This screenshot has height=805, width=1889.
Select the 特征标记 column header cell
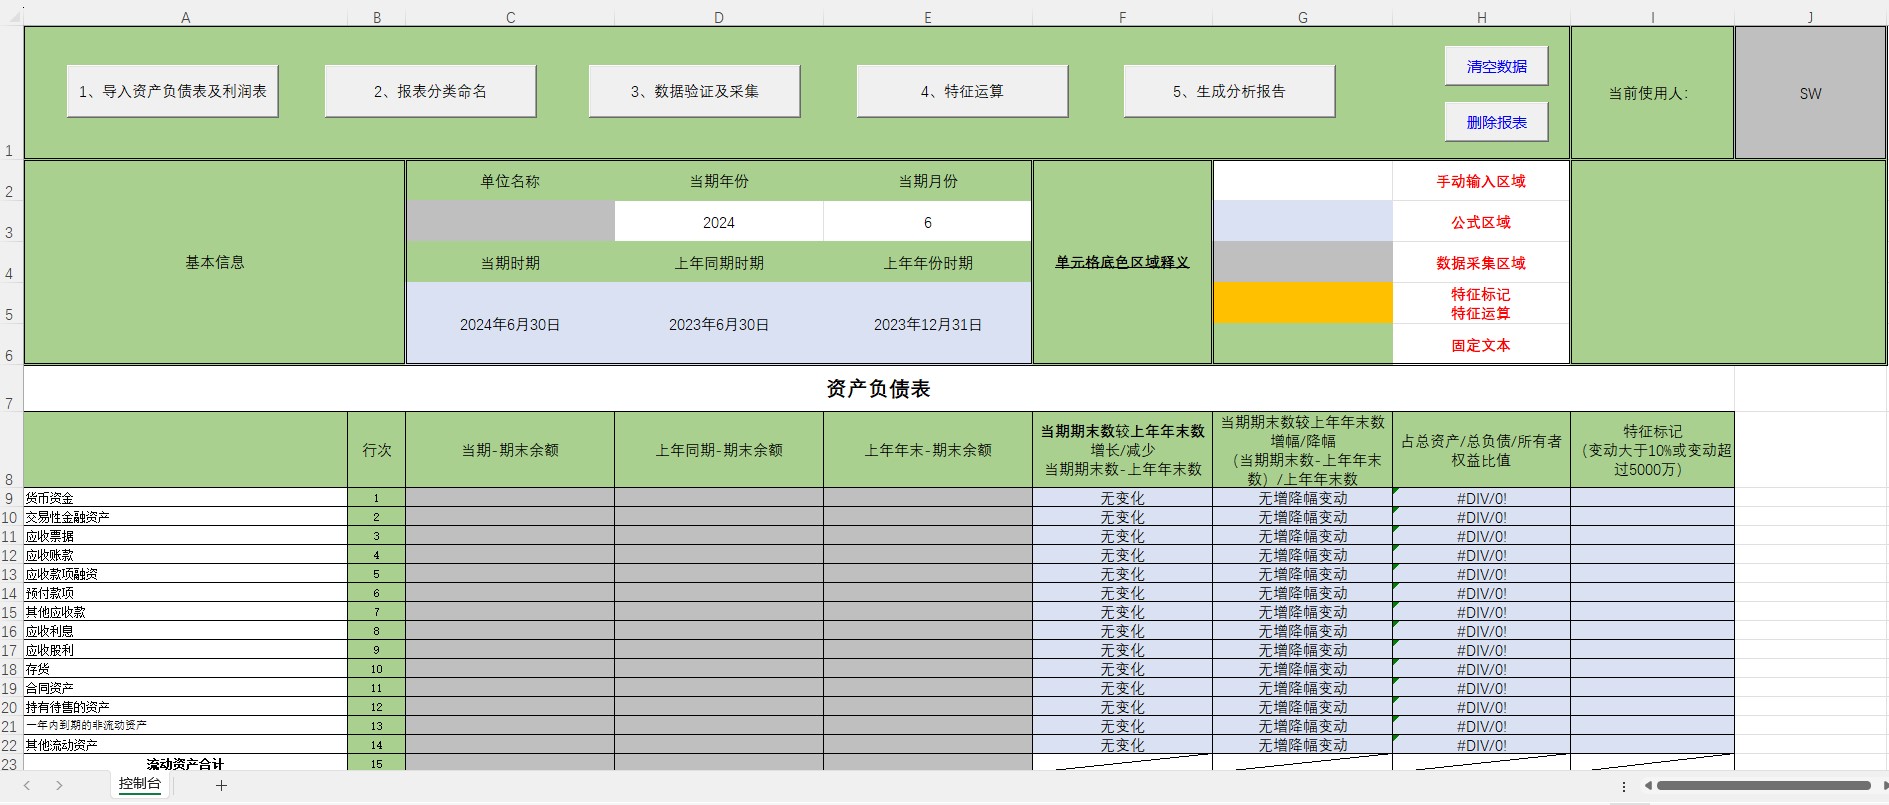(1652, 450)
